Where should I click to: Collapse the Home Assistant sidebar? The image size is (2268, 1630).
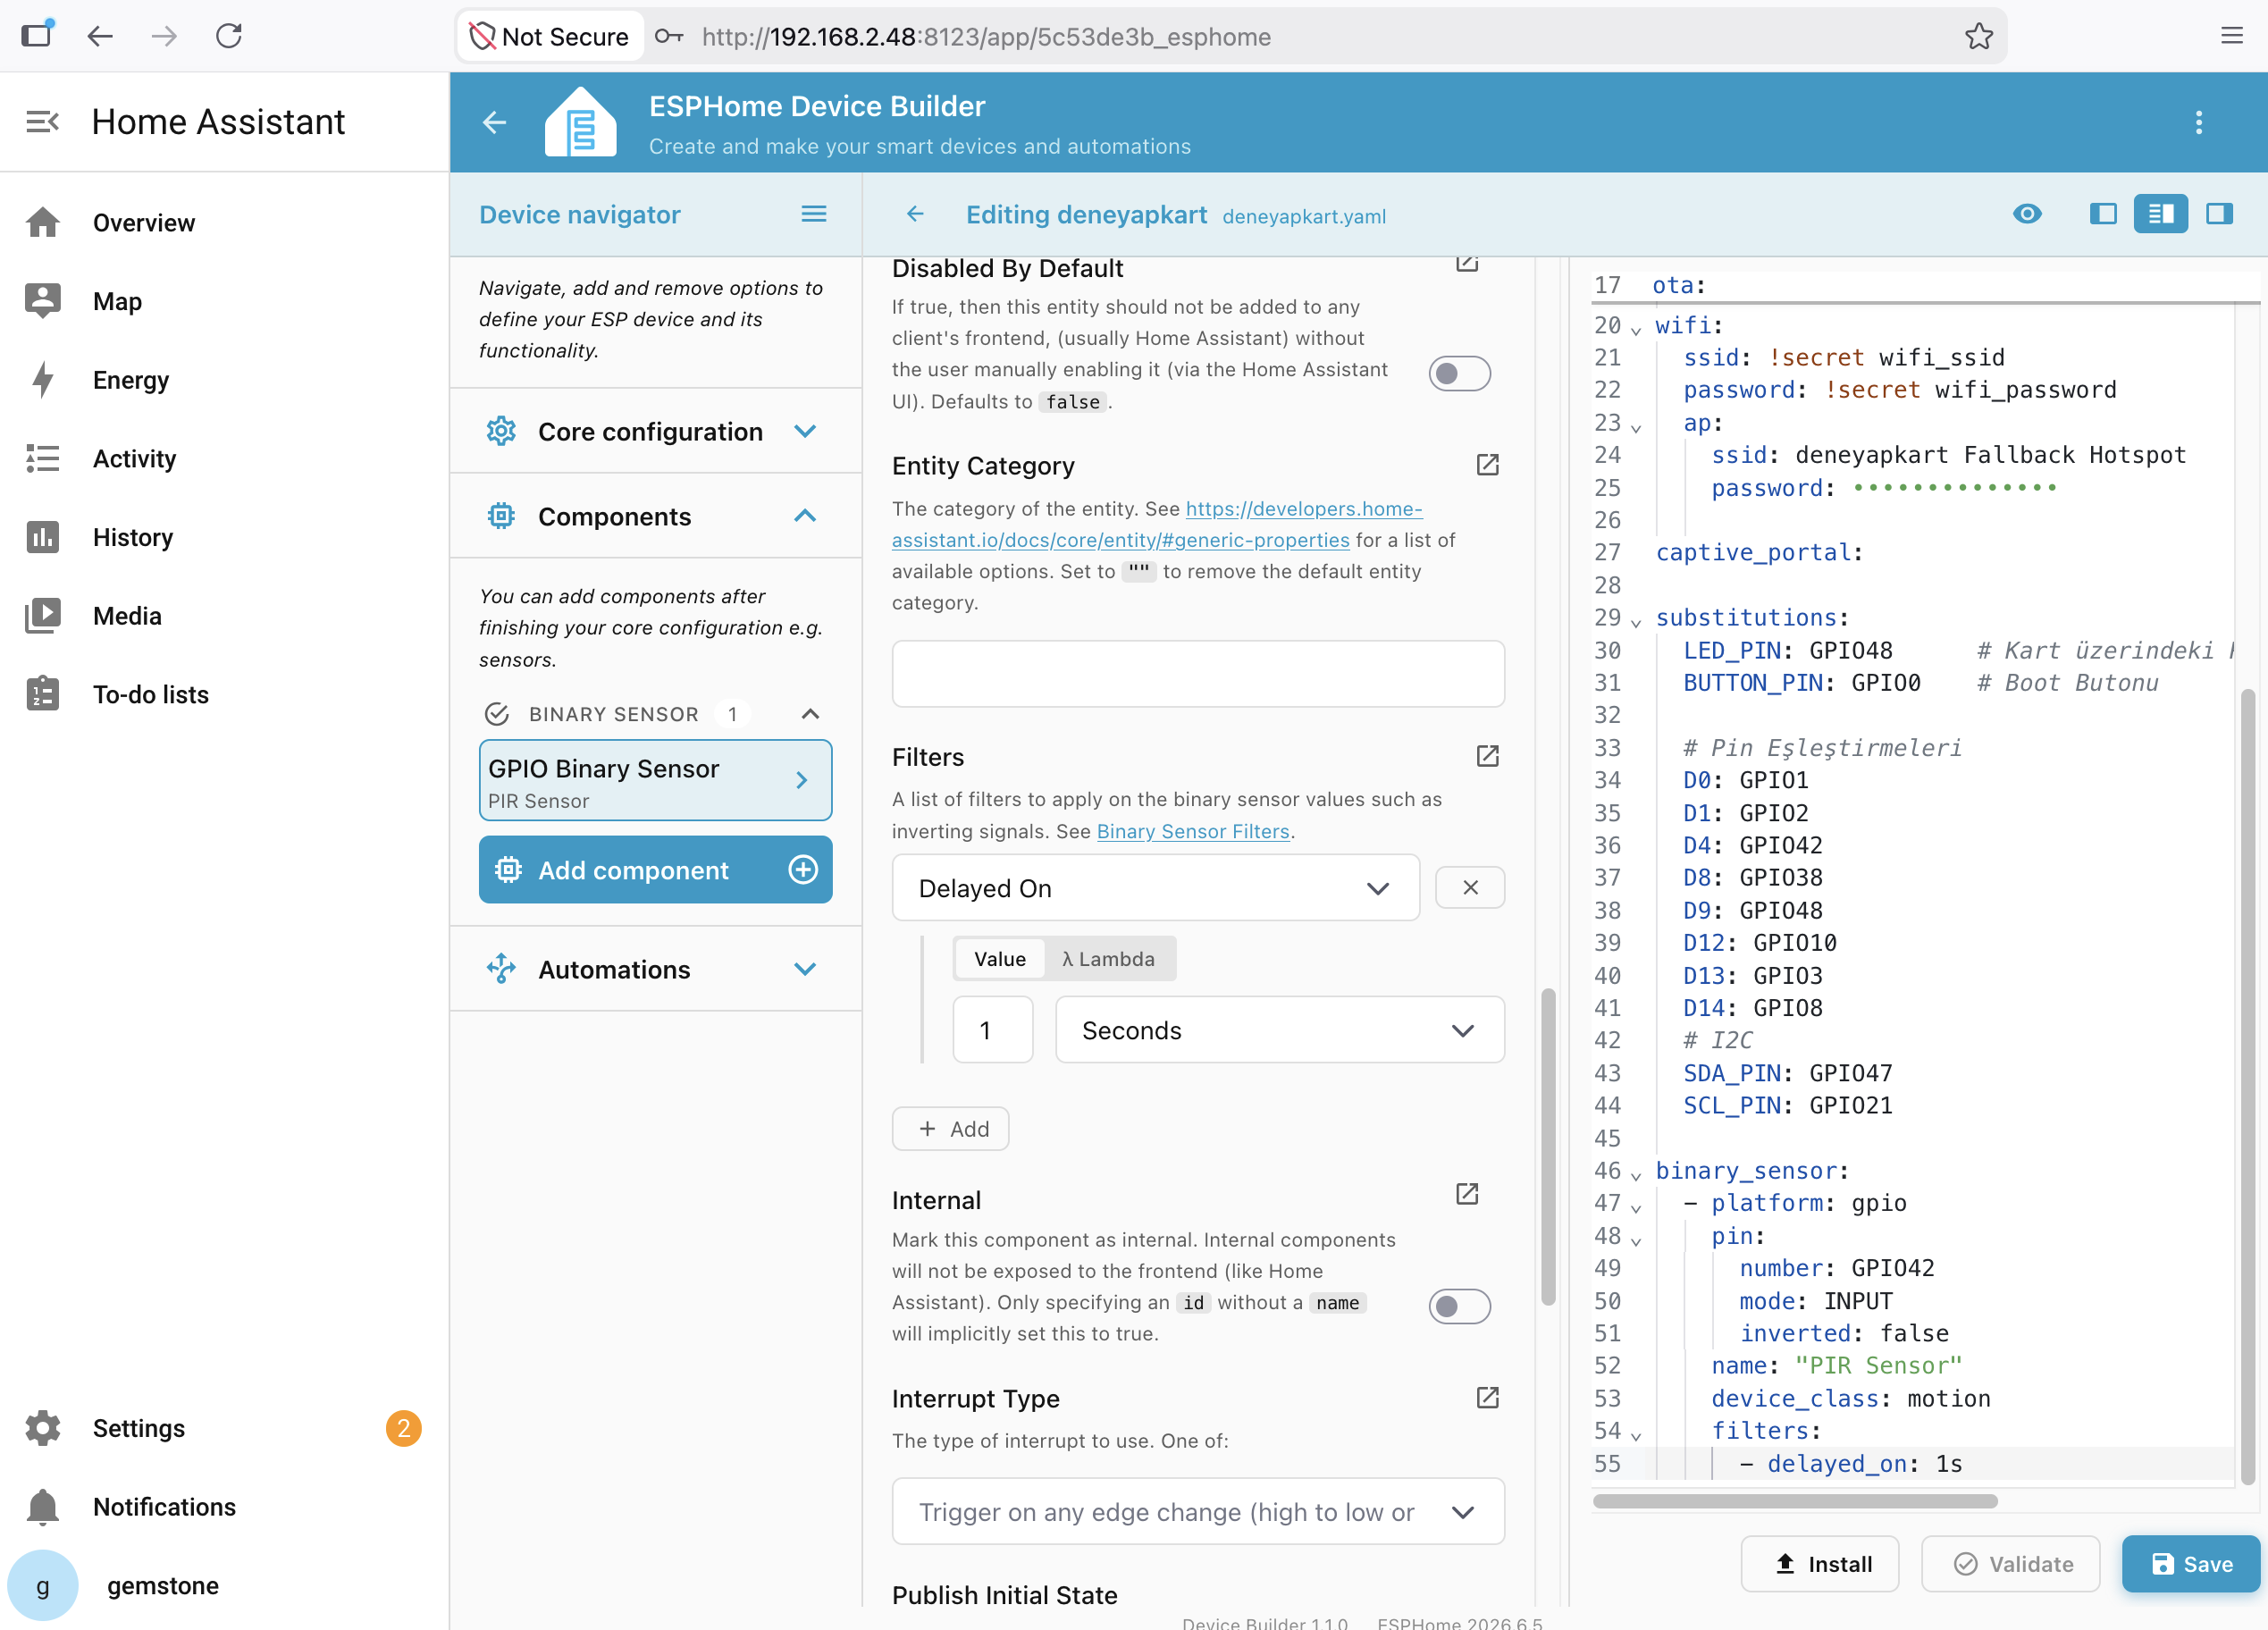[42, 122]
